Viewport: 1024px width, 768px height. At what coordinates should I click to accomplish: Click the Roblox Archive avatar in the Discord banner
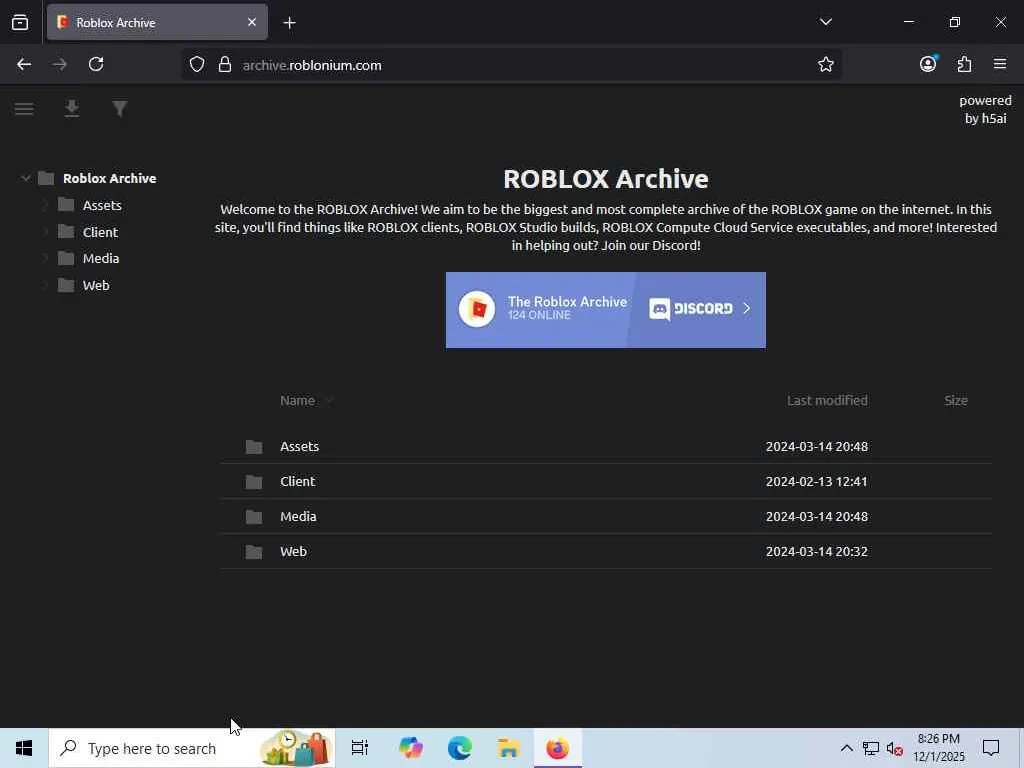(477, 309)
